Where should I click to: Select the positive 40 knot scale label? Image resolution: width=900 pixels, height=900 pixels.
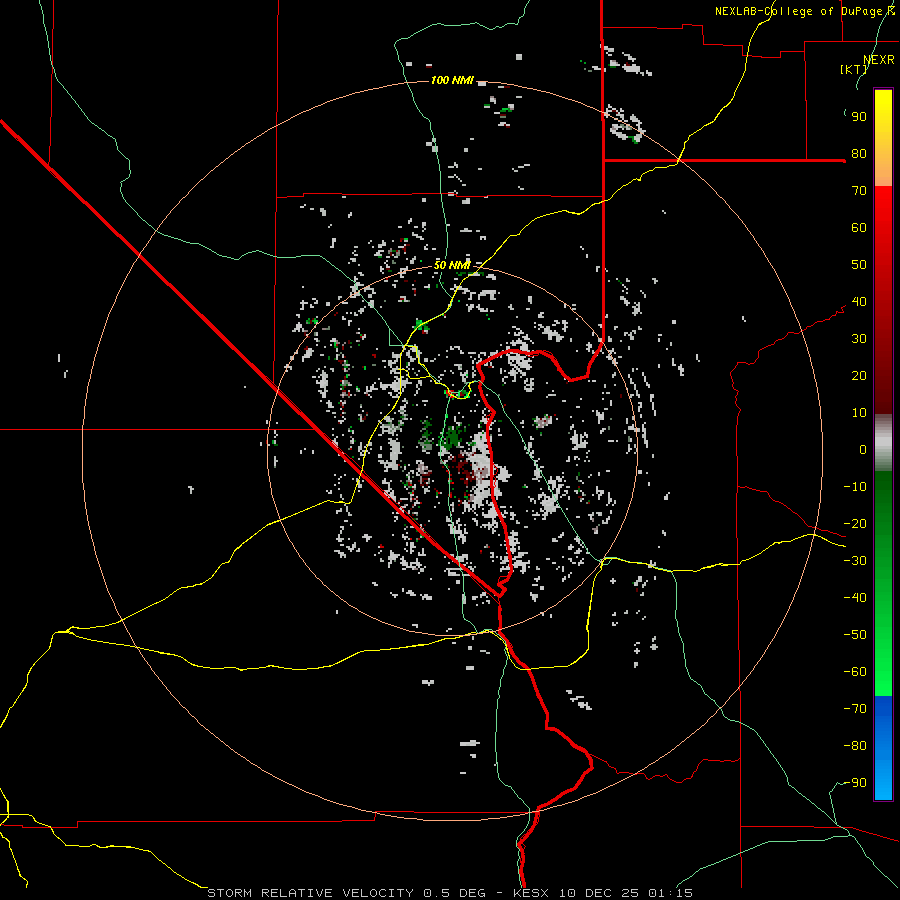coord(859,302)
